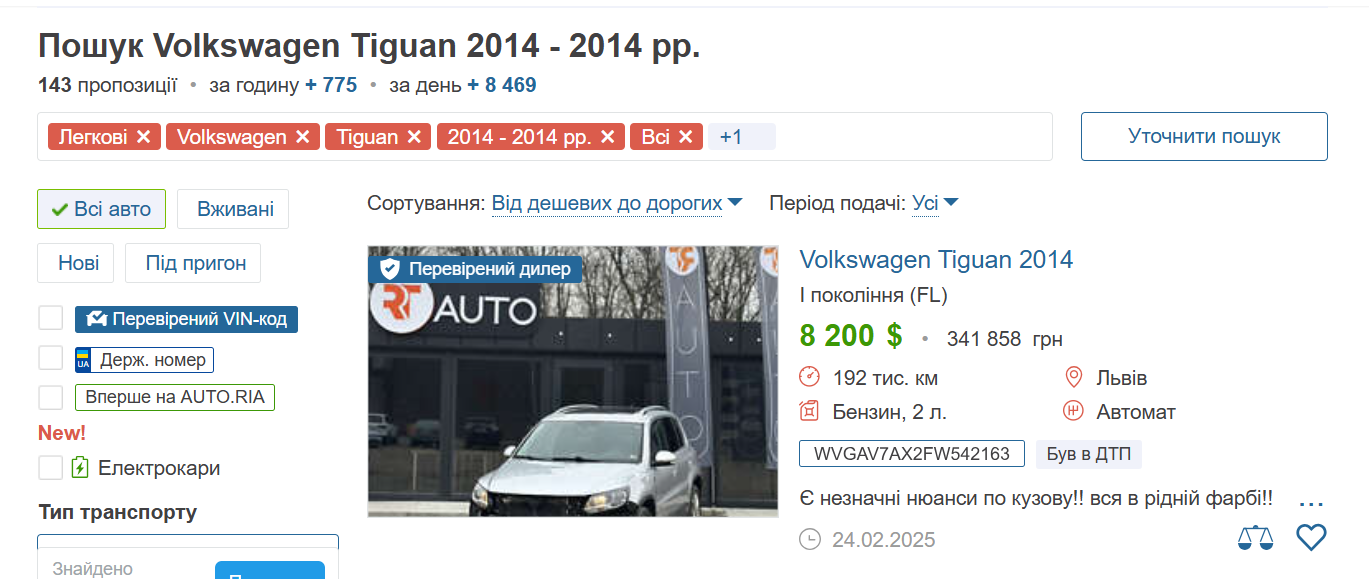Image resolution: width=1369 pixels, height=579 pixels.
Task: Add car to comparison scales icon
Action: 1256,538
